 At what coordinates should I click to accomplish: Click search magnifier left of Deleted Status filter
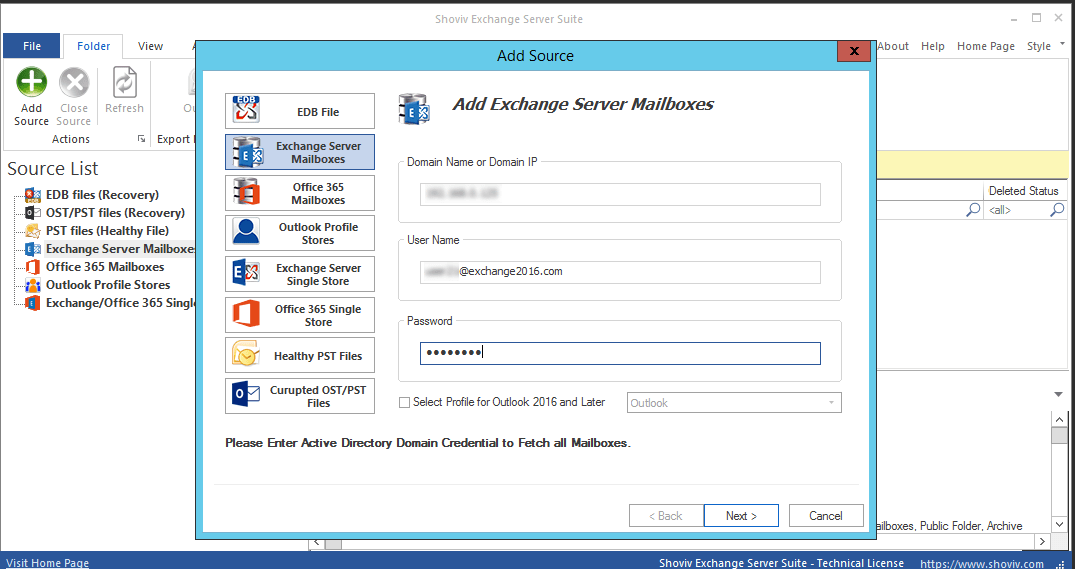(x=973, y=210)
